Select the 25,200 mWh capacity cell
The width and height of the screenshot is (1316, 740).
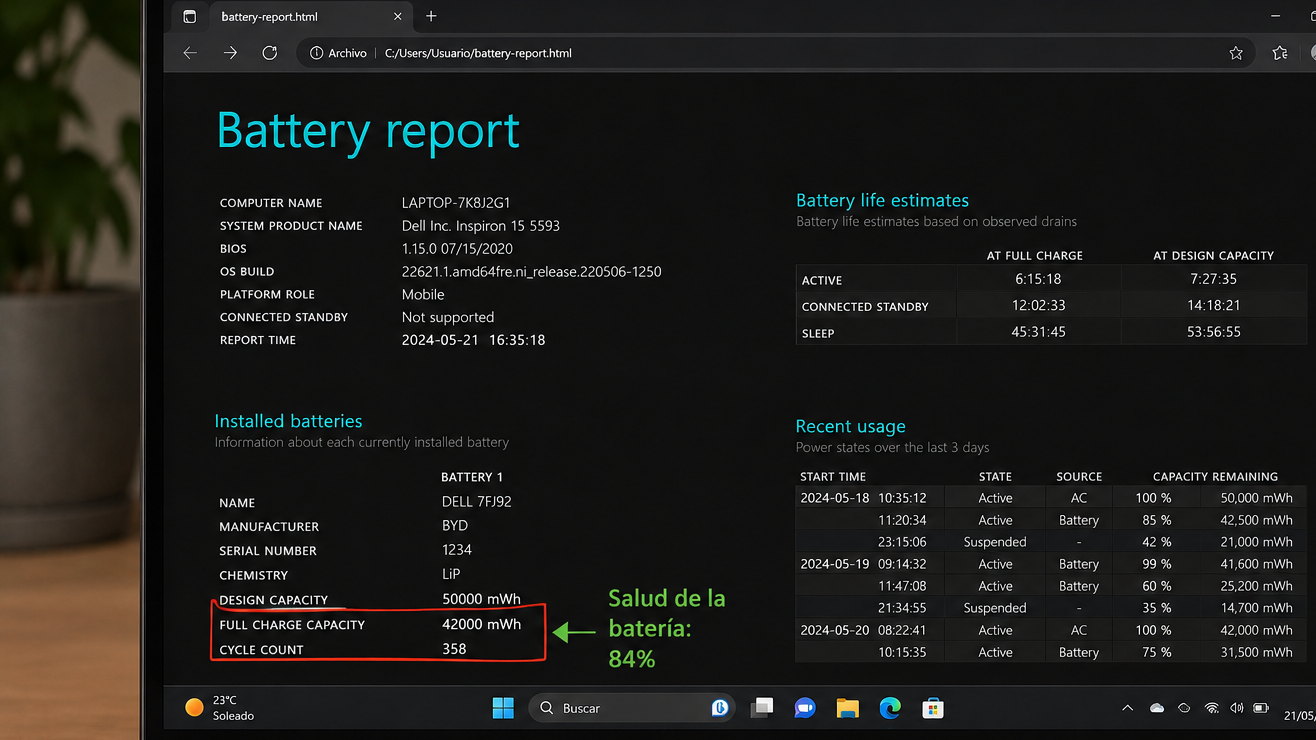coord(1256,586)
